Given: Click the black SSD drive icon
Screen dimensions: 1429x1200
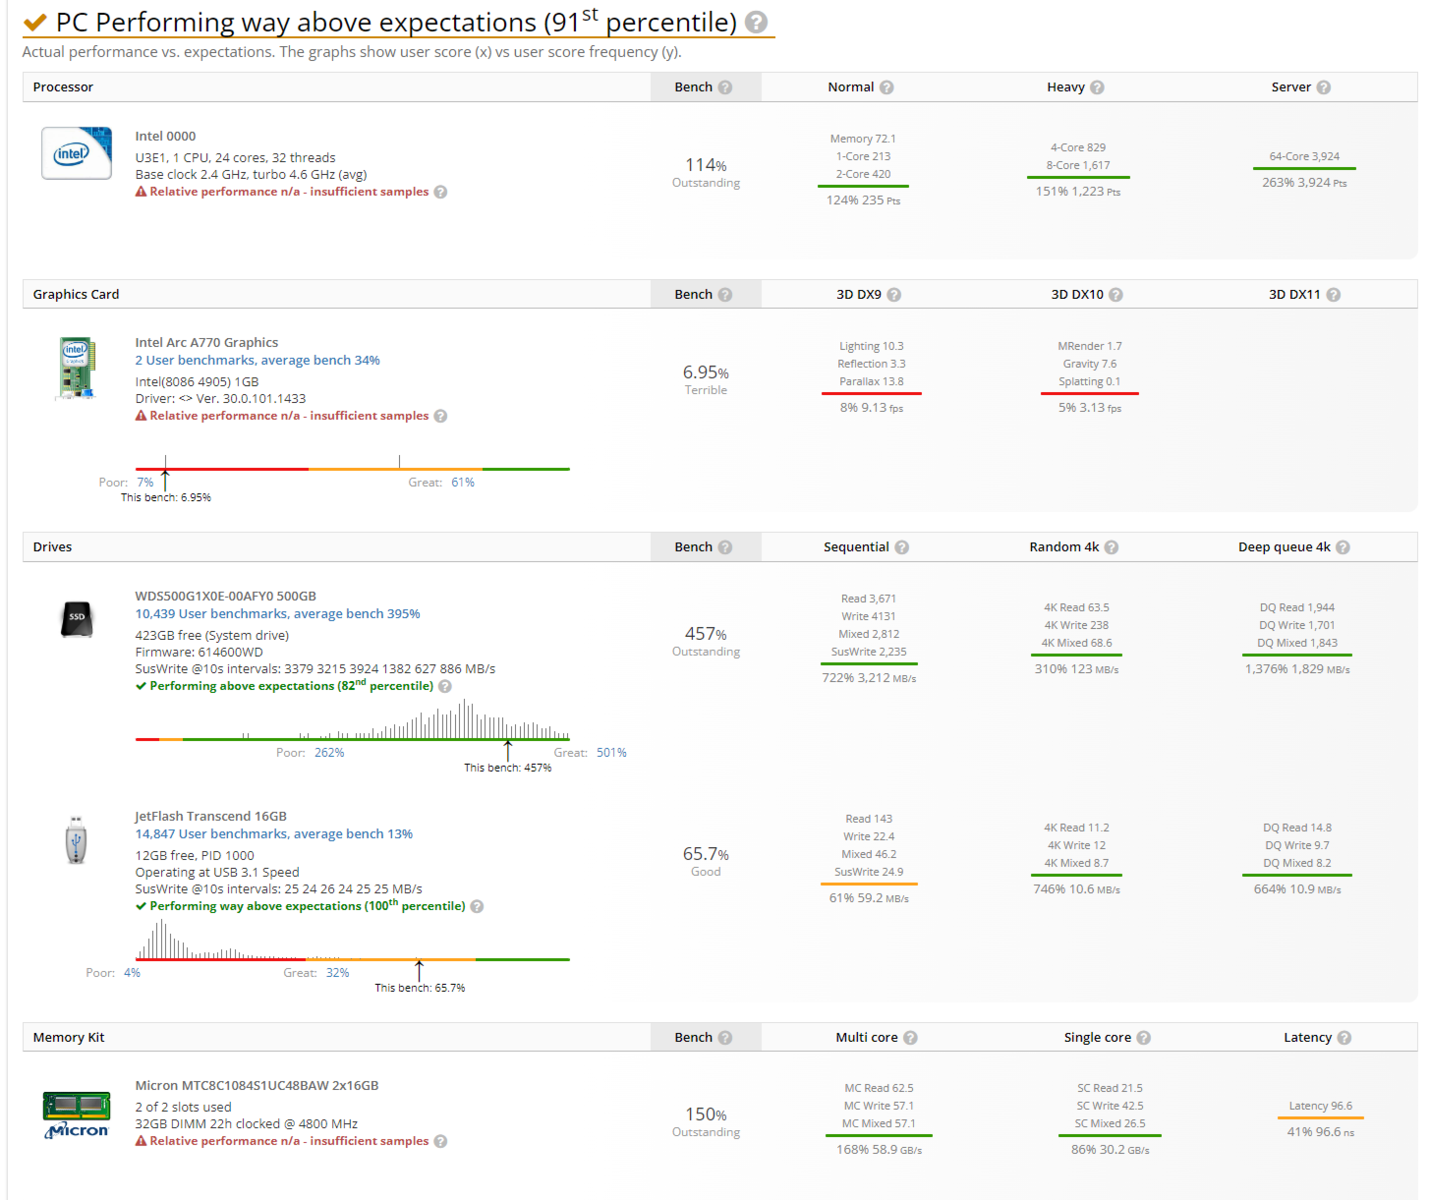Looking at the screenshot, I should point(76,619).
